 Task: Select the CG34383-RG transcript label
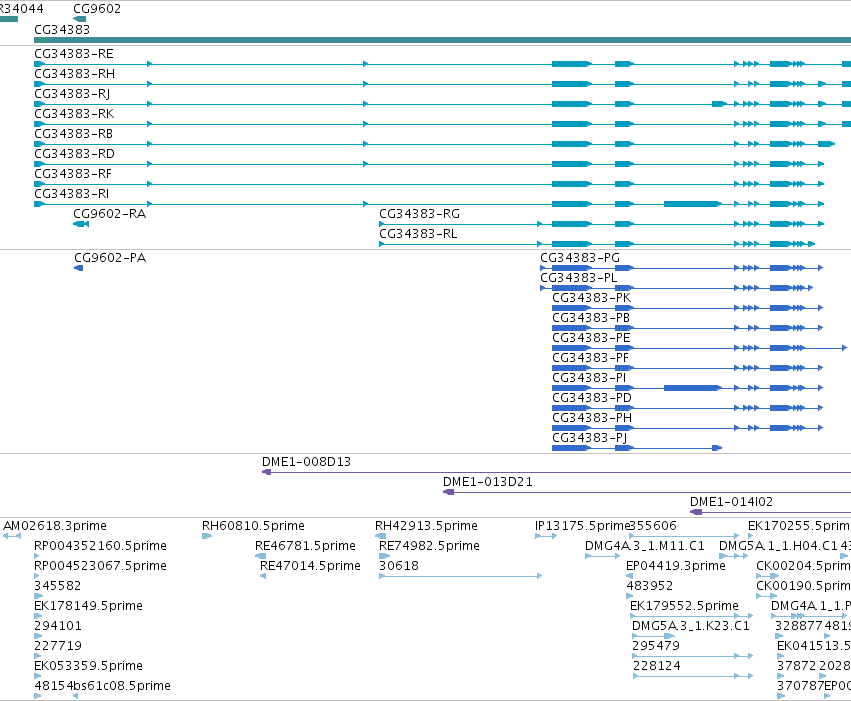pyautogui.click(x=420, y=214)
